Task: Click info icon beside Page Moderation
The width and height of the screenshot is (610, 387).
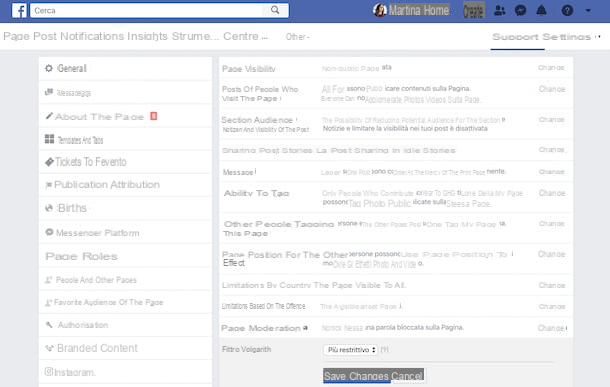Action: pos(305,327)
